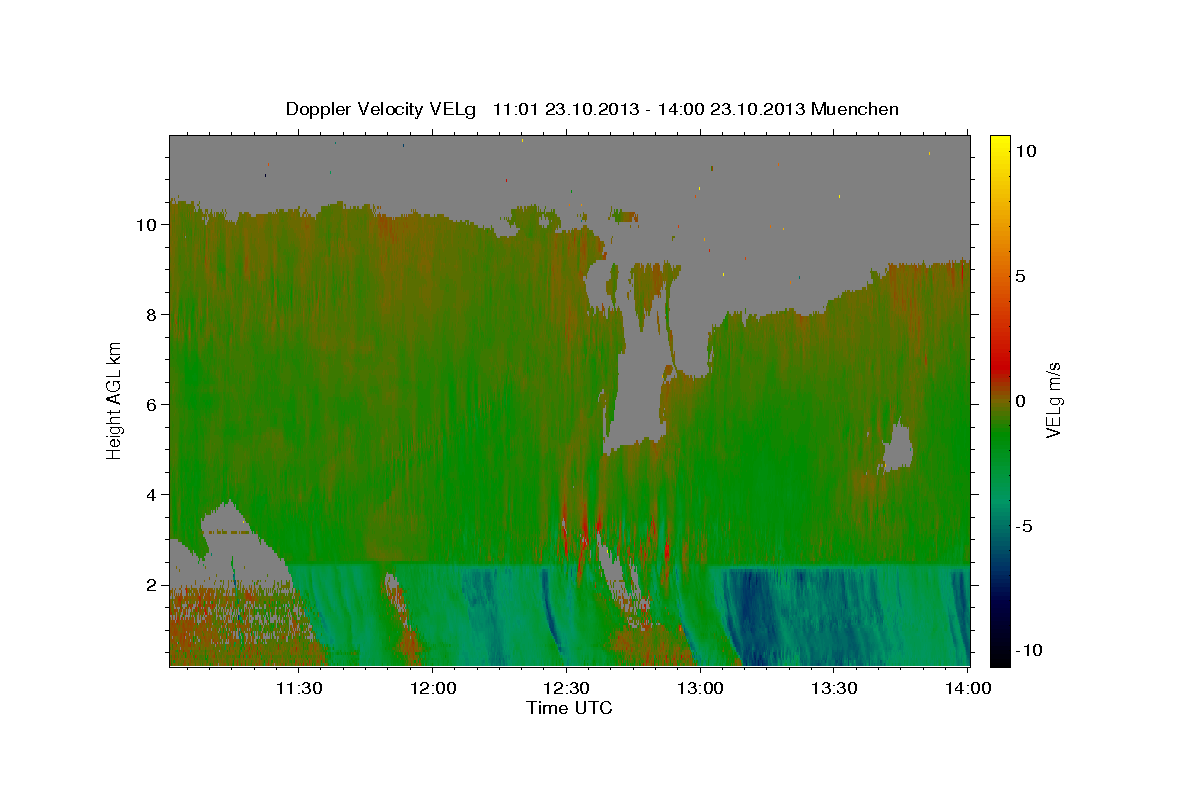Click the small gray gap near 13:45, 5 km
Image resolution: width=1200 pixels, height=800 pixels.
point(898,447)
